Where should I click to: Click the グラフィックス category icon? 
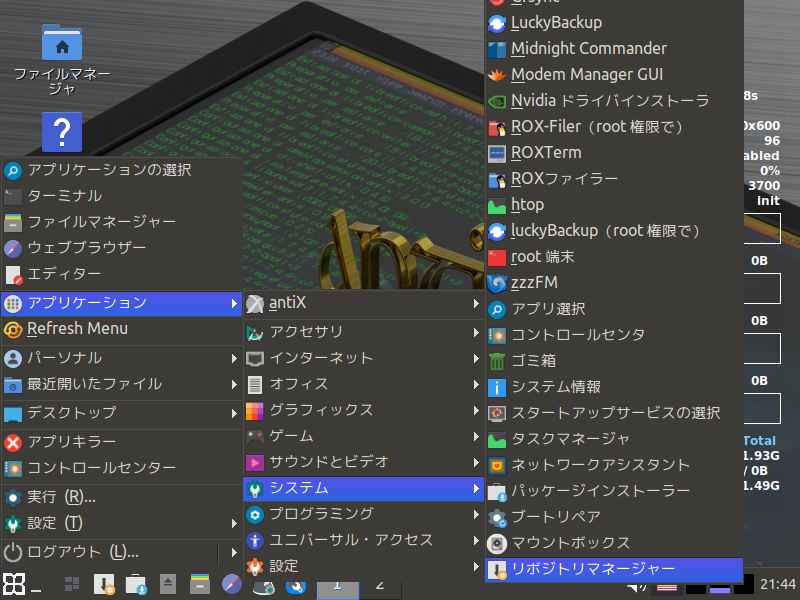point(255,411)
